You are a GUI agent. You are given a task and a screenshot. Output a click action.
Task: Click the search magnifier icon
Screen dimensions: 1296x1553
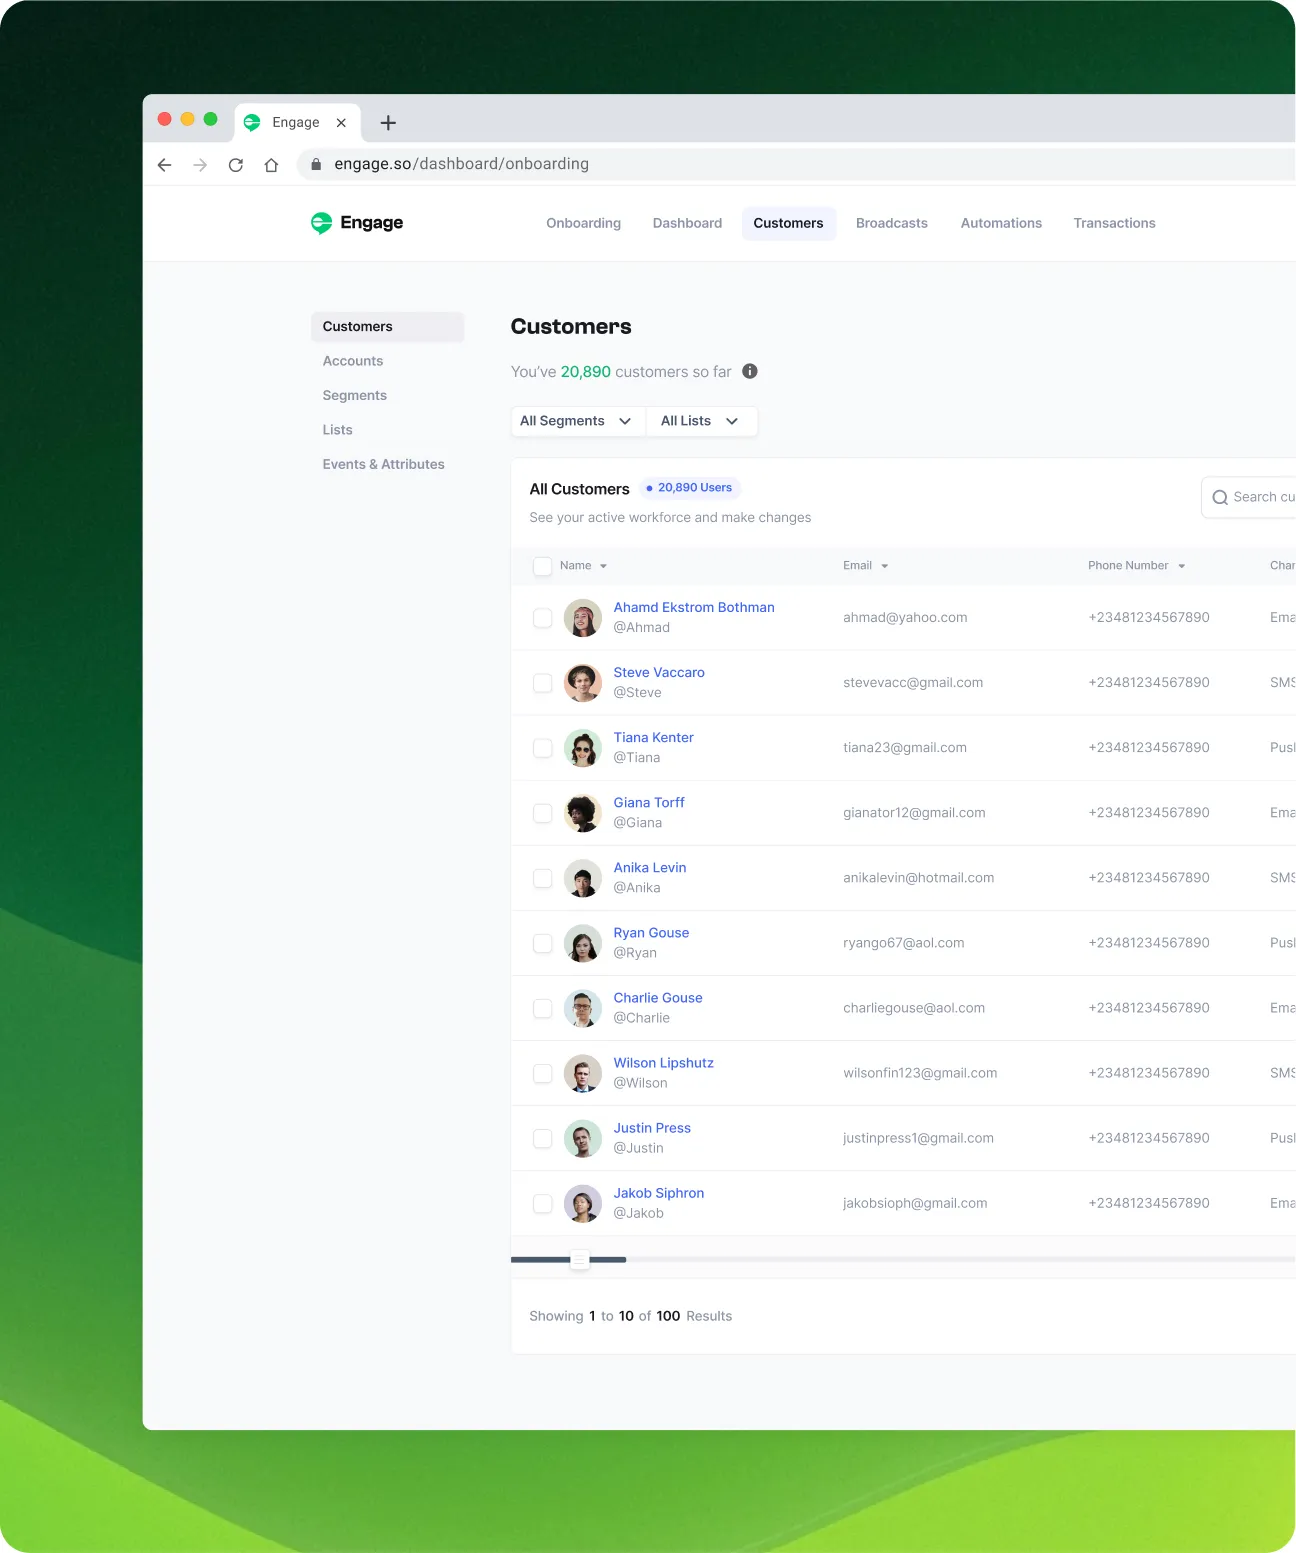[x=1220, y=497]
